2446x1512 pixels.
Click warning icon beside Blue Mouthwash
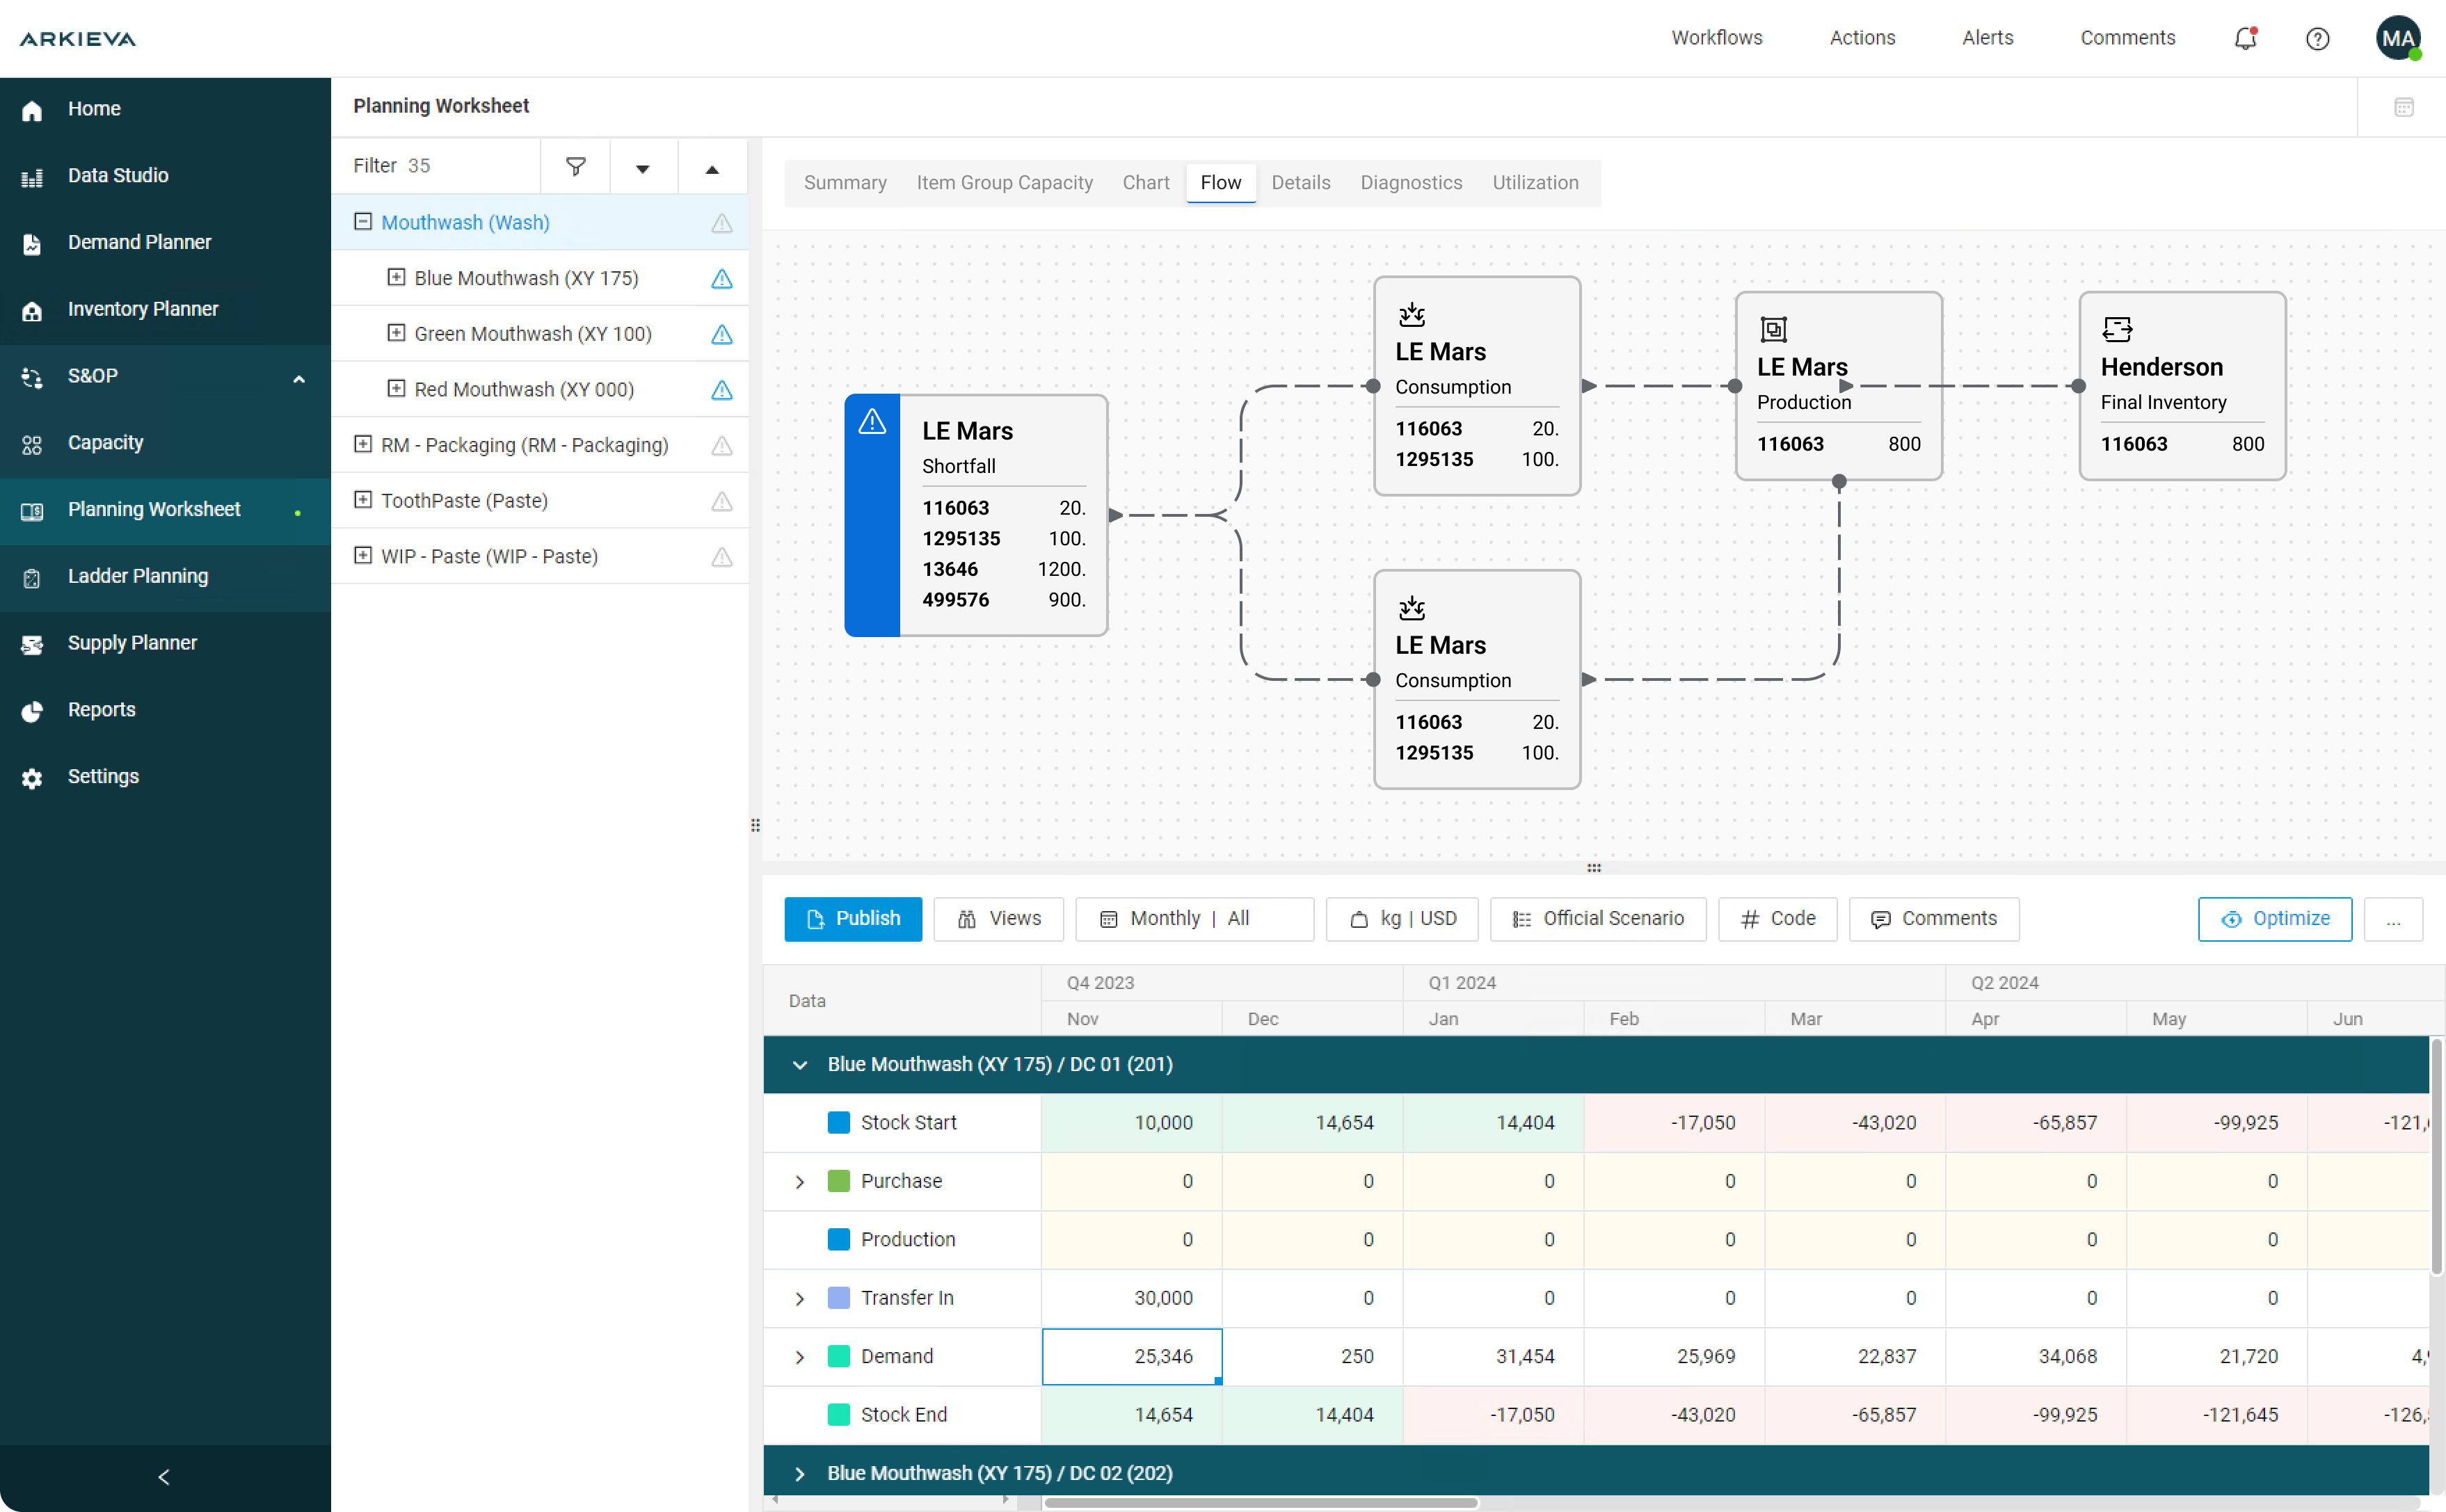coord(721,279)
